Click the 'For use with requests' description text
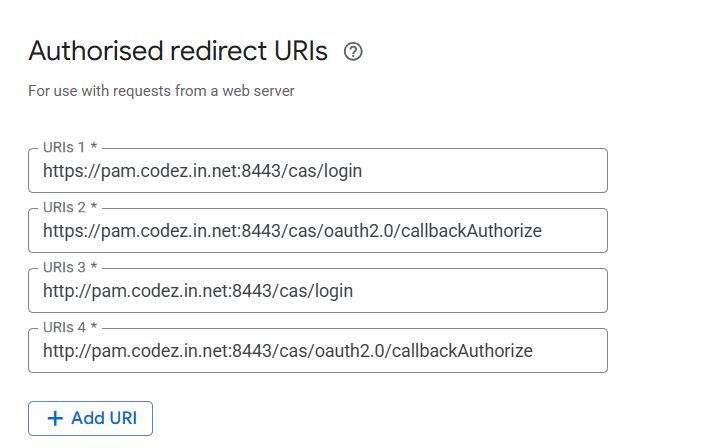This screenshot has width=709, height=448. [x=161, y=92]
